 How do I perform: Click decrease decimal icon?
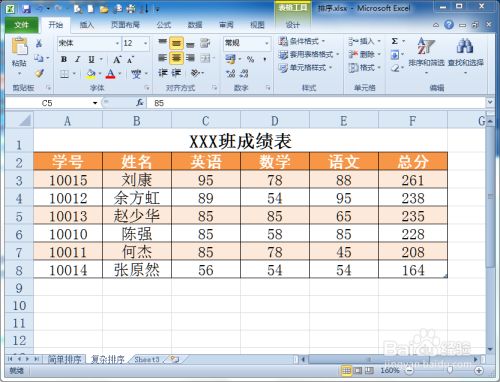point(244,74)
